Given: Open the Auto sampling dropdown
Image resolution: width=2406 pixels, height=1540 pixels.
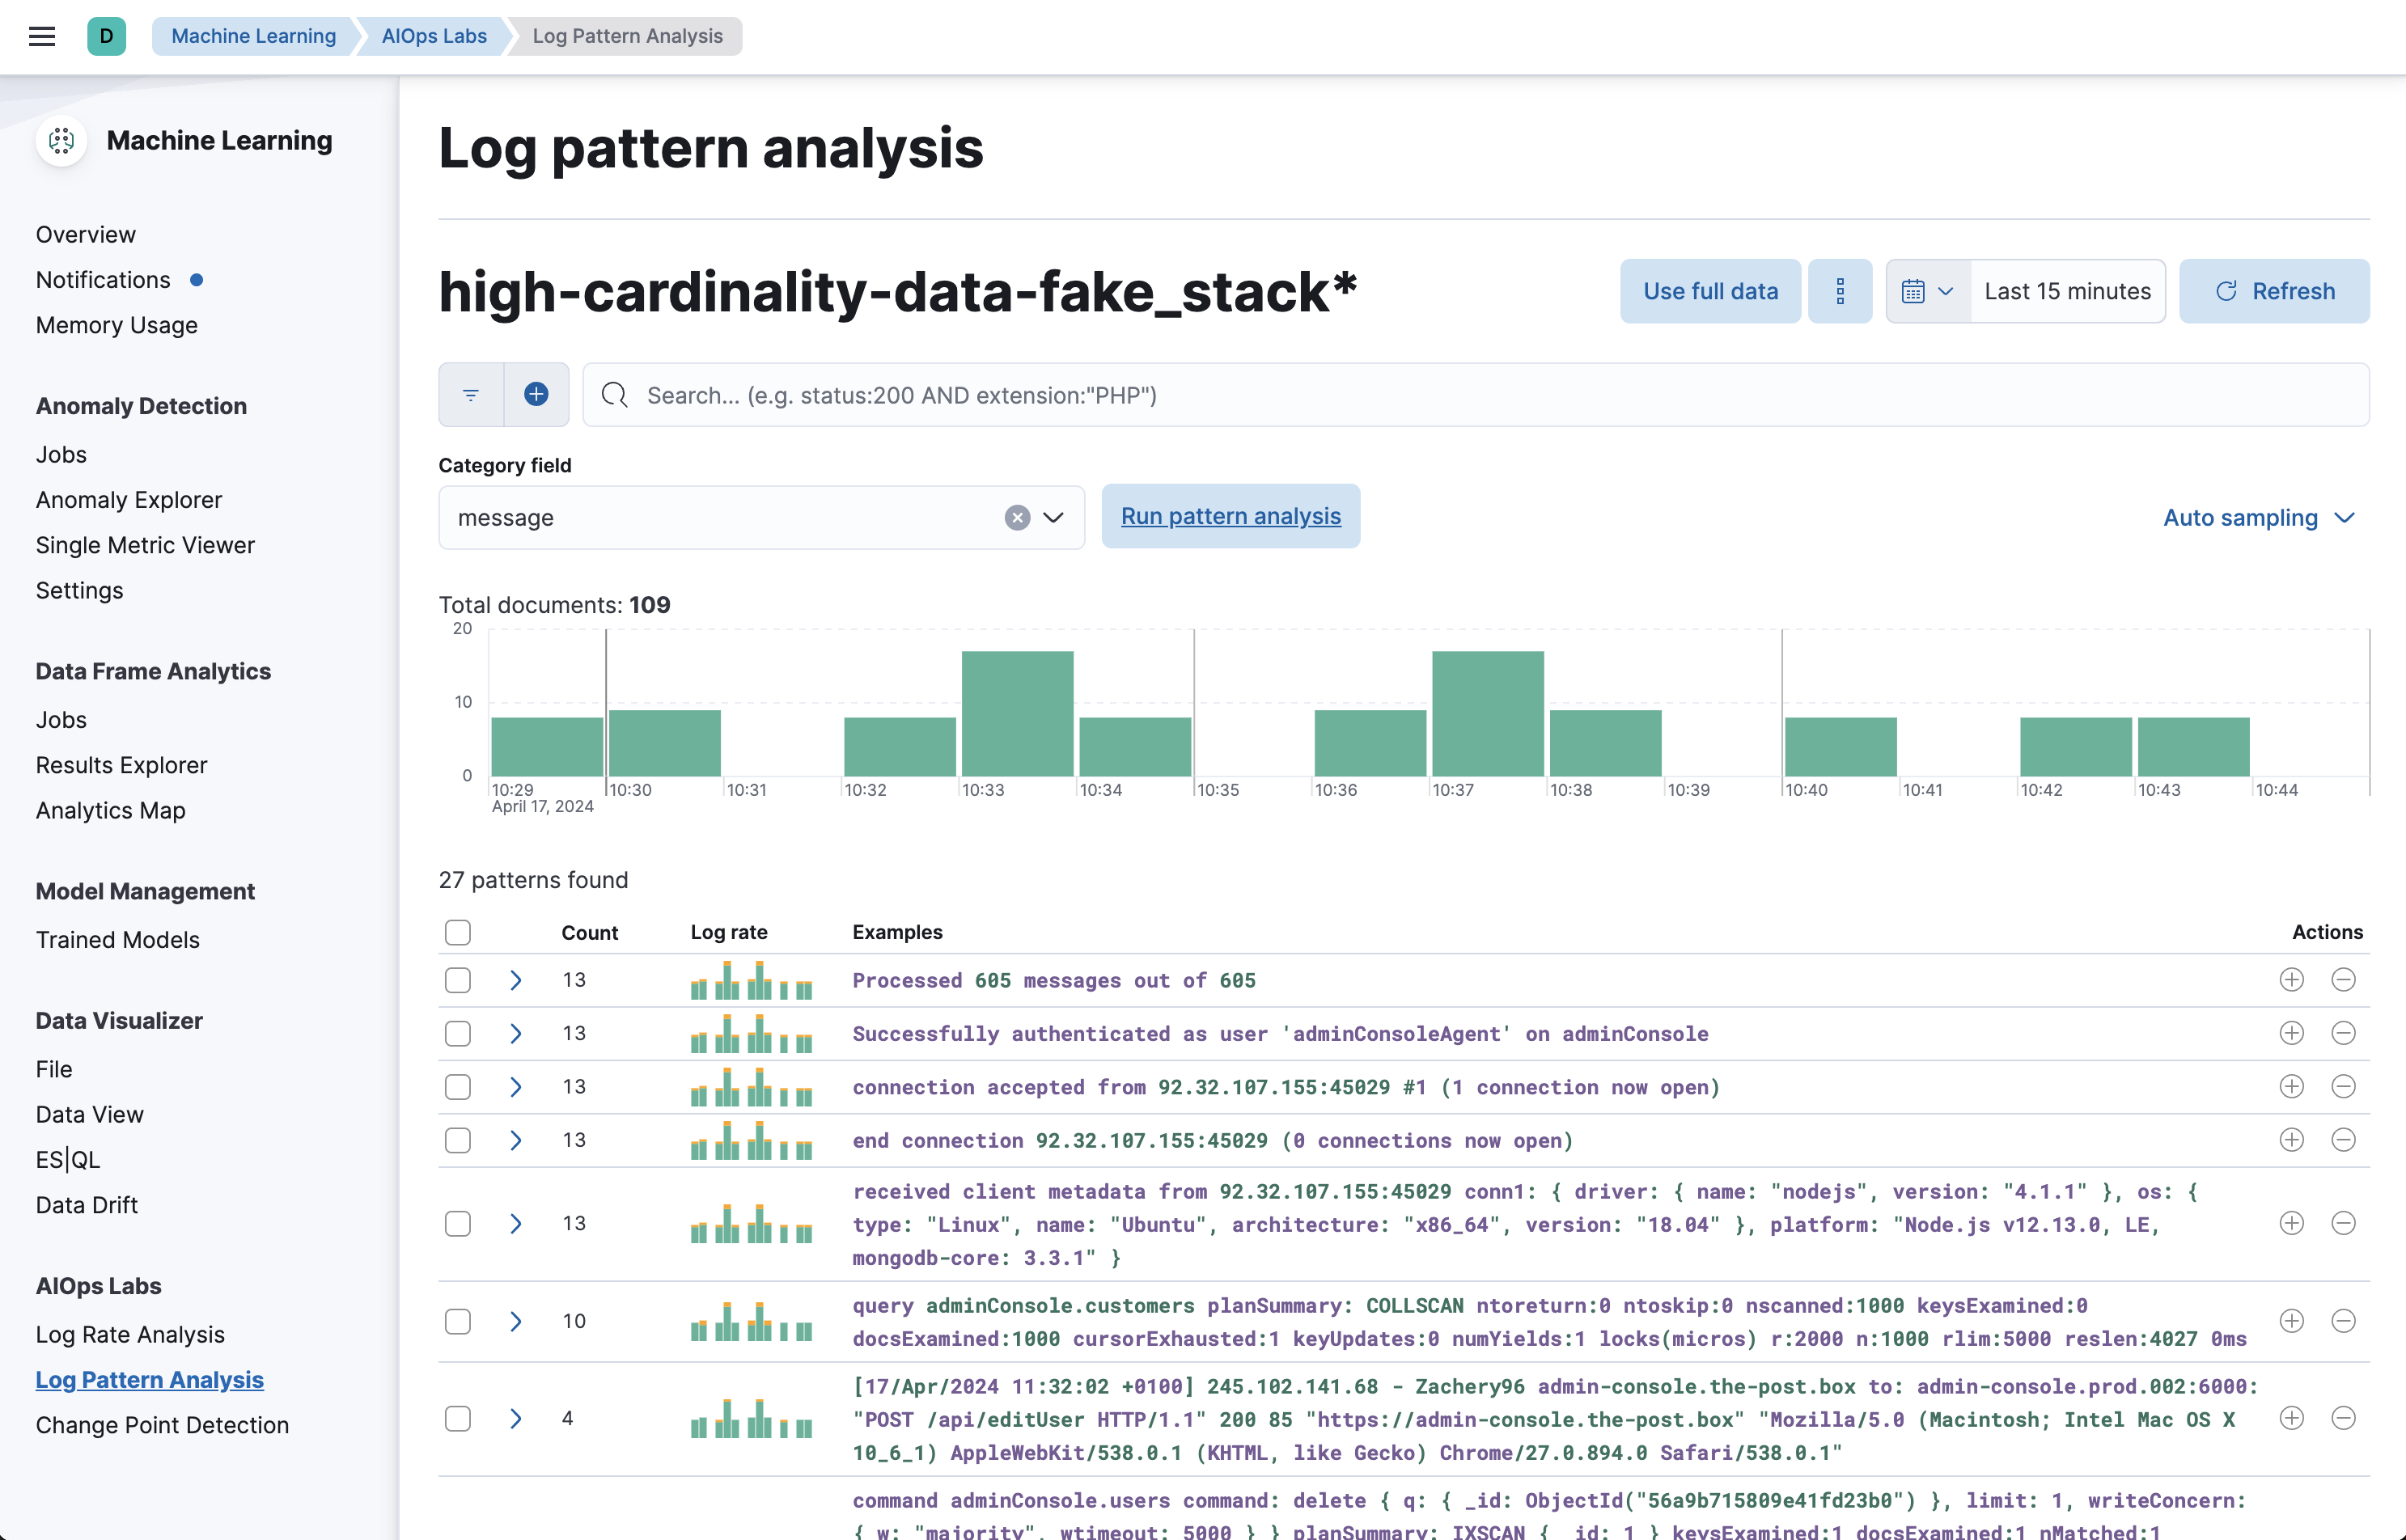Looking at the screenshot, I should coord(2259,518).
